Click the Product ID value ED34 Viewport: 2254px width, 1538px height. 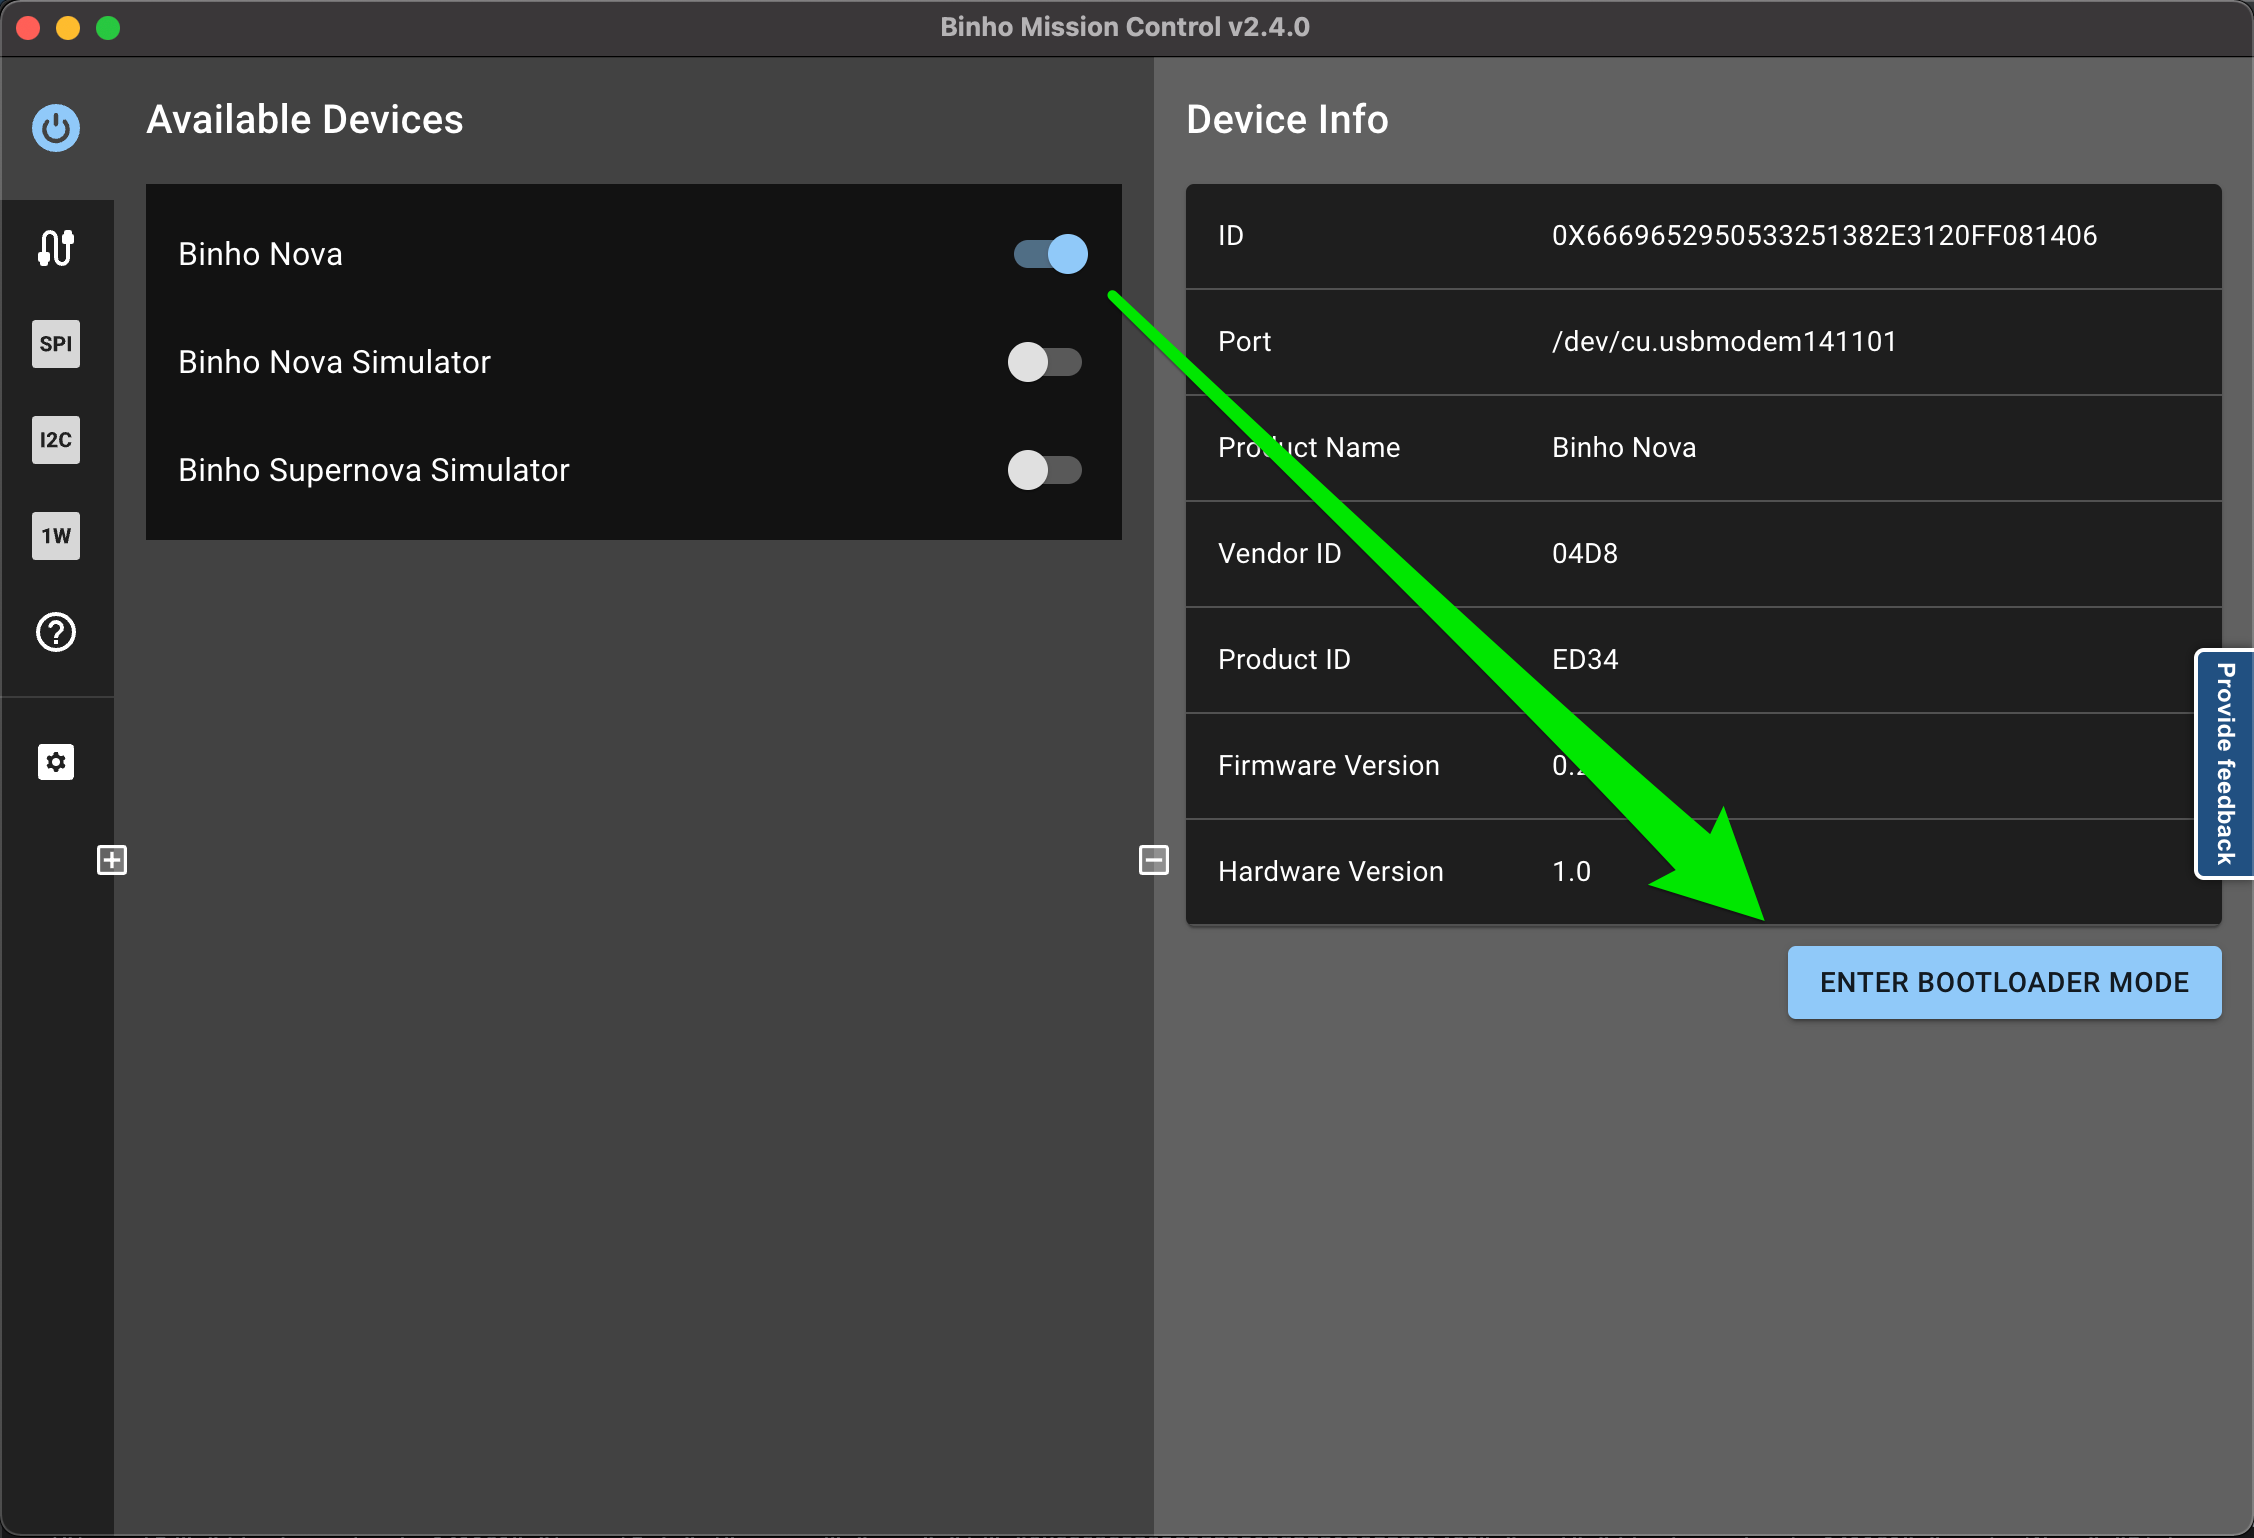coord(1584,660)
